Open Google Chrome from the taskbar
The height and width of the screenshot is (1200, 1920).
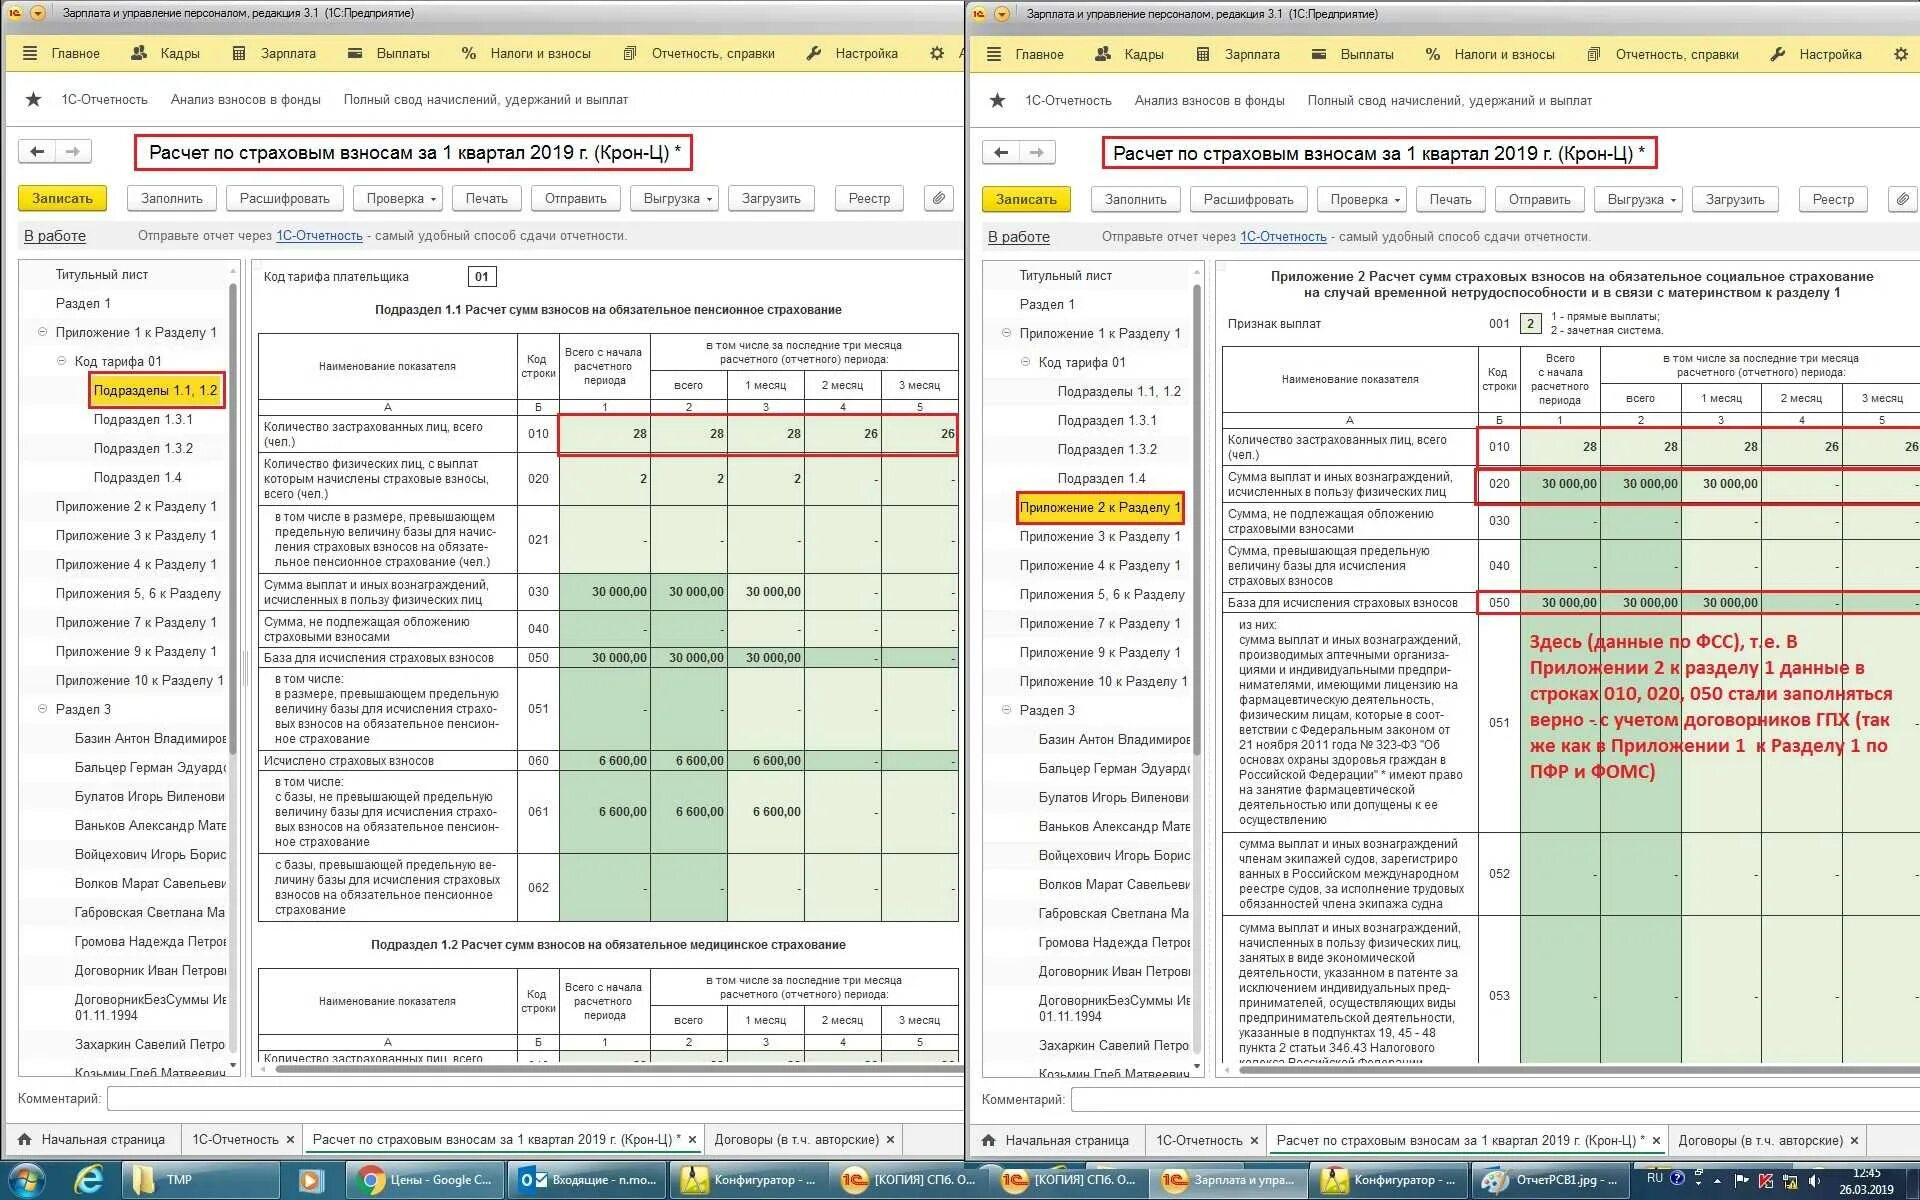point(424,1180)
